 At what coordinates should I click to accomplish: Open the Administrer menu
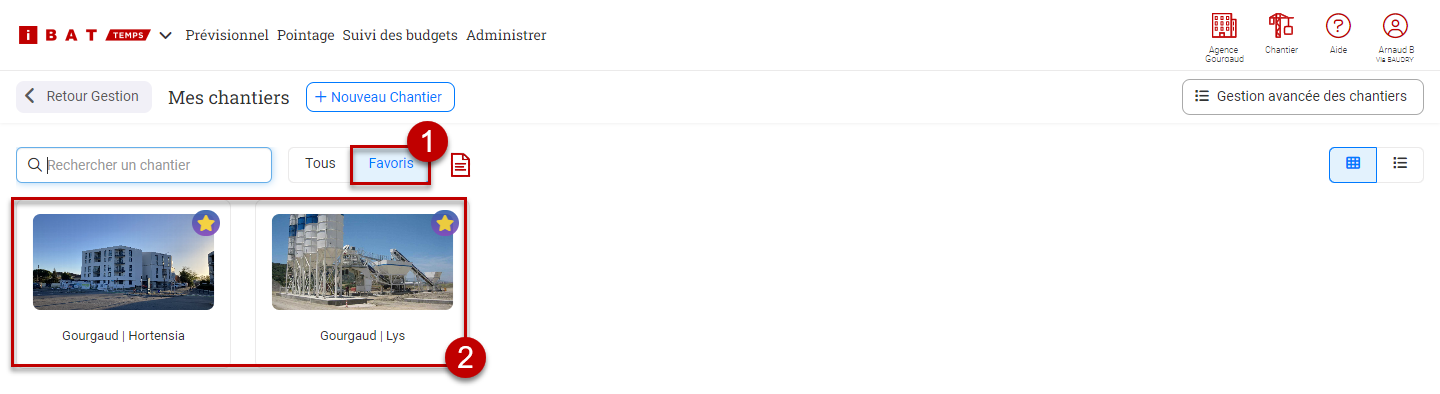506,35
